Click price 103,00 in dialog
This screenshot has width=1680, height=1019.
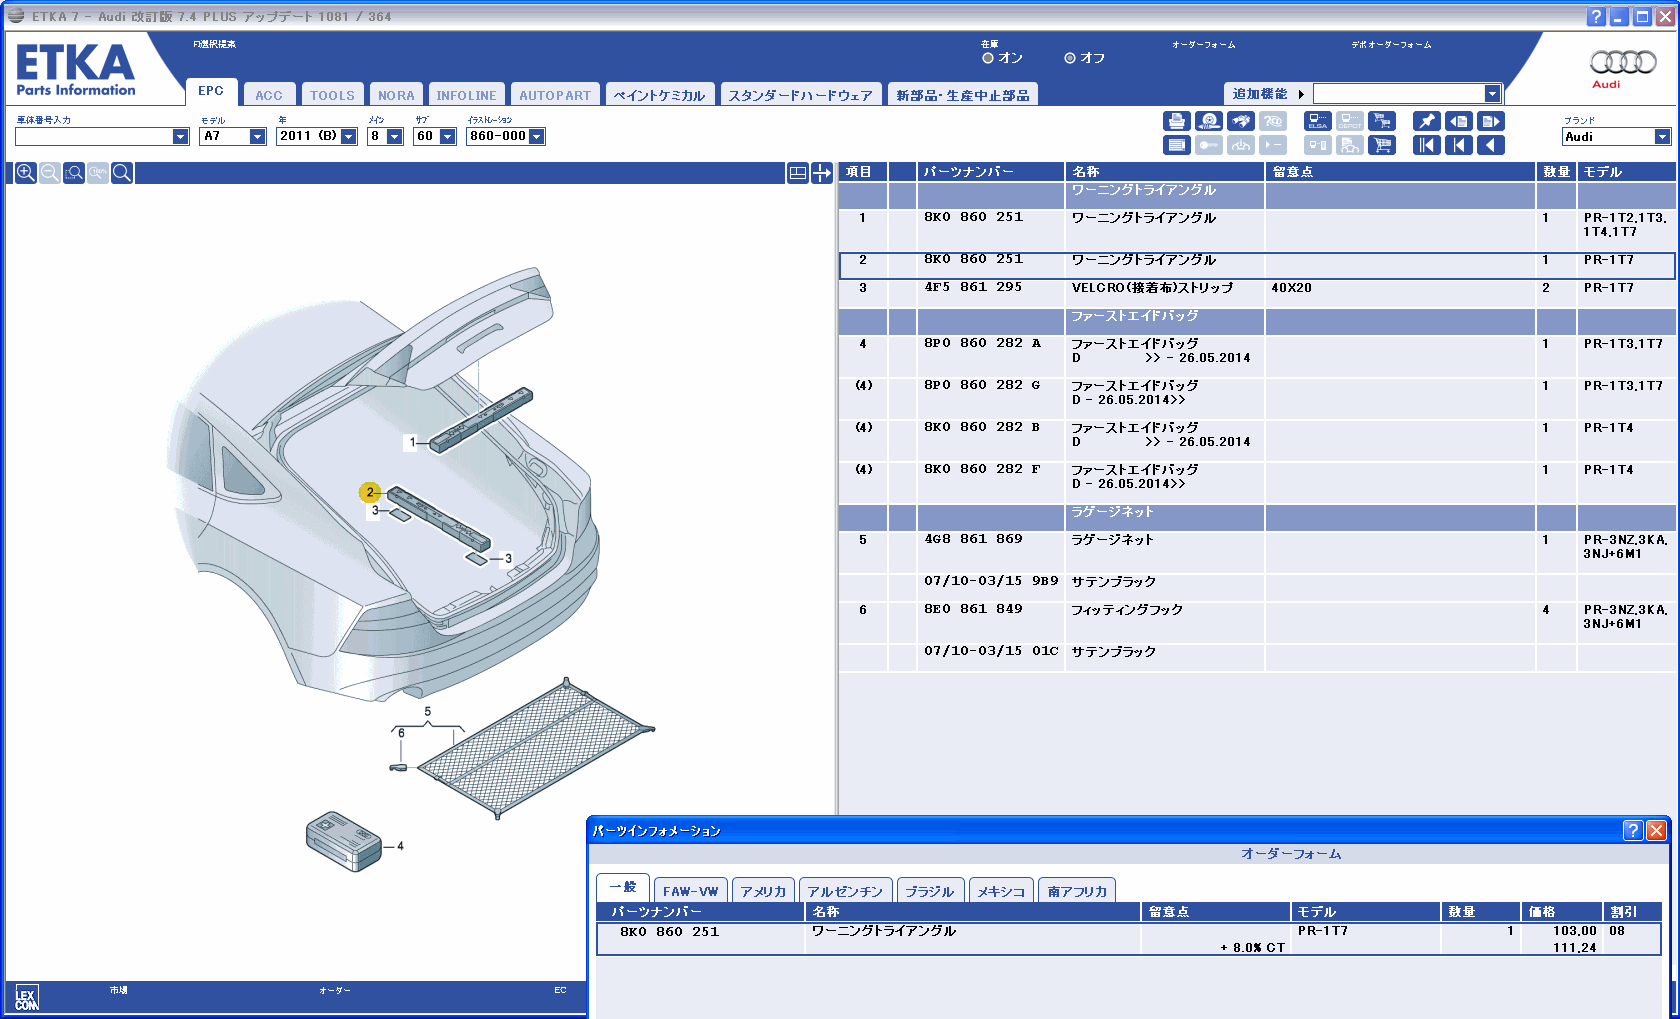(x=1574, y=931)
